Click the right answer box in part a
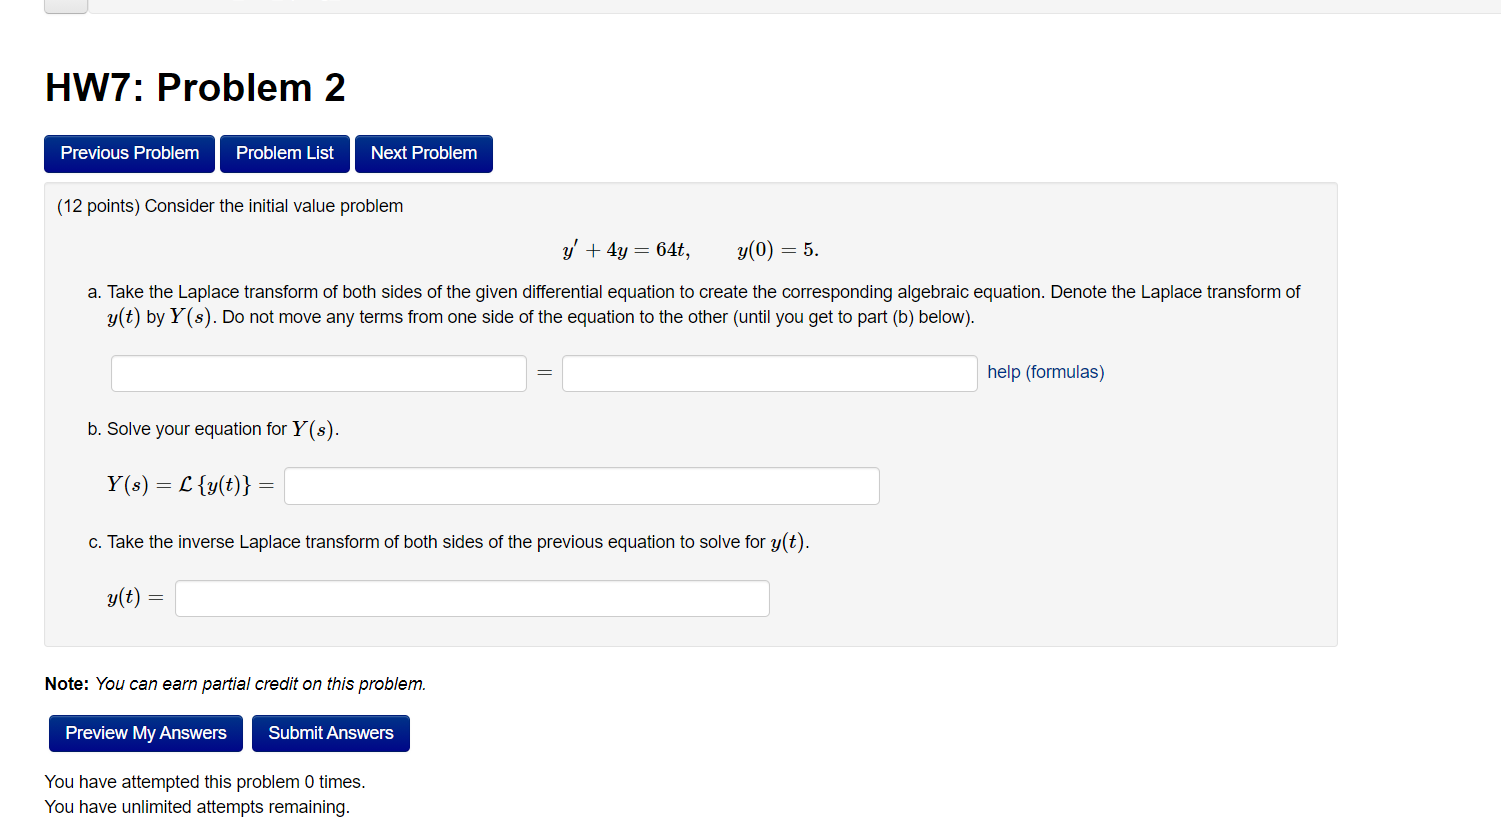Screen dimensions: 1501x824 (x=768, y=372)
